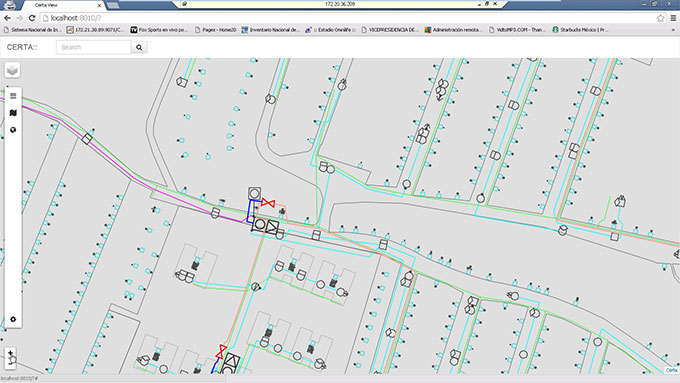Open the Starbucks México bookmark
The width and height of the screenshot is (680, 383).
(580, 30)
